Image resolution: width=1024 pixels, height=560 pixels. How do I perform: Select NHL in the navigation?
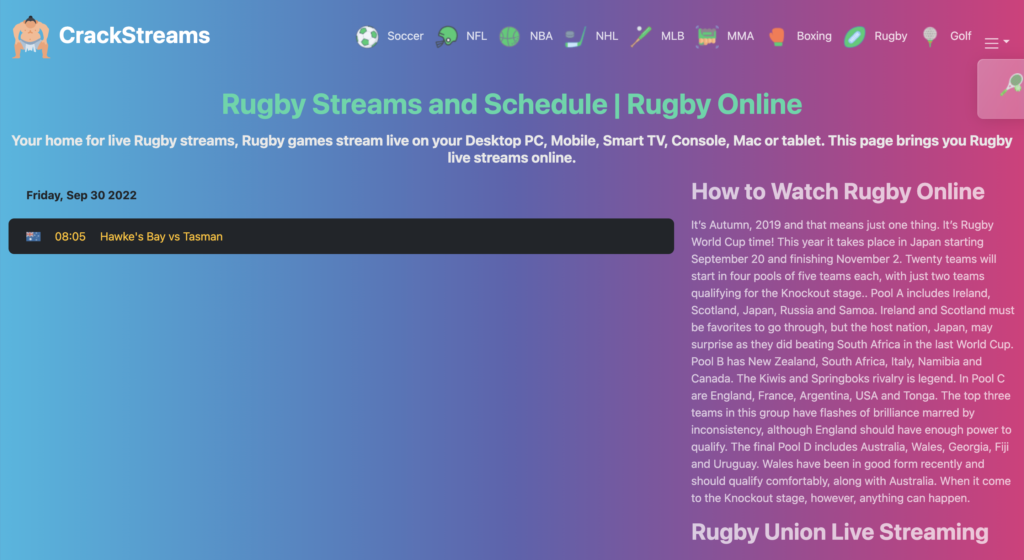pos(607,36)
